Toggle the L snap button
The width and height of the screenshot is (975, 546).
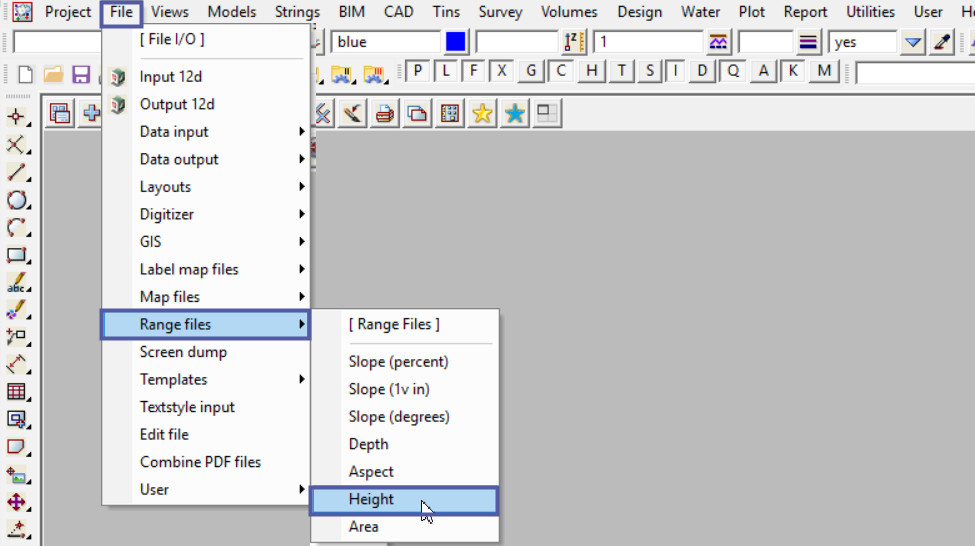pos(446,71)
